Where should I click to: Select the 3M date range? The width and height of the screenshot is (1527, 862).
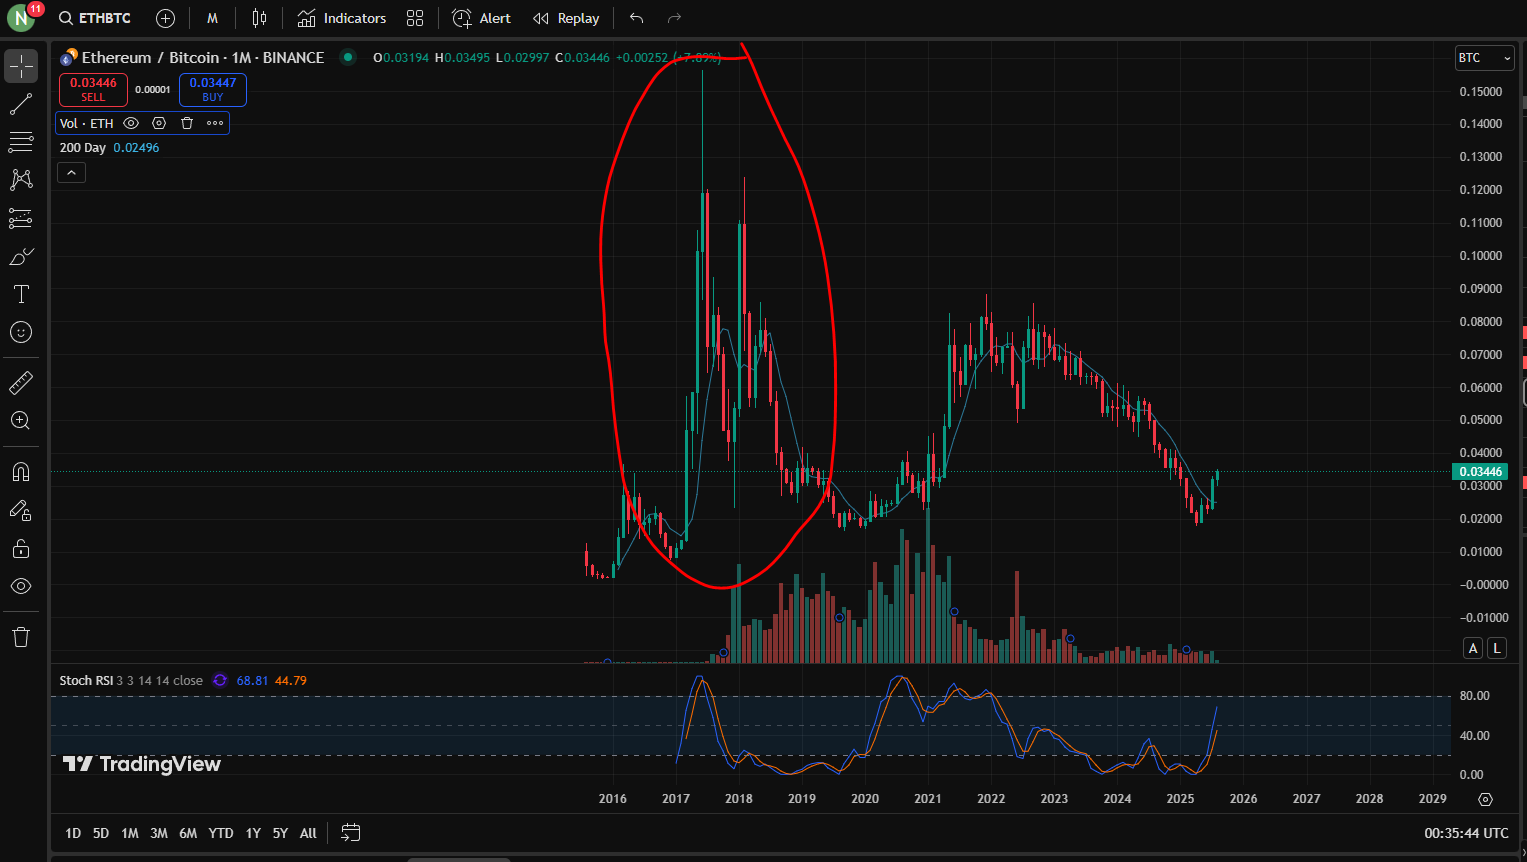[x=159, y=833]
